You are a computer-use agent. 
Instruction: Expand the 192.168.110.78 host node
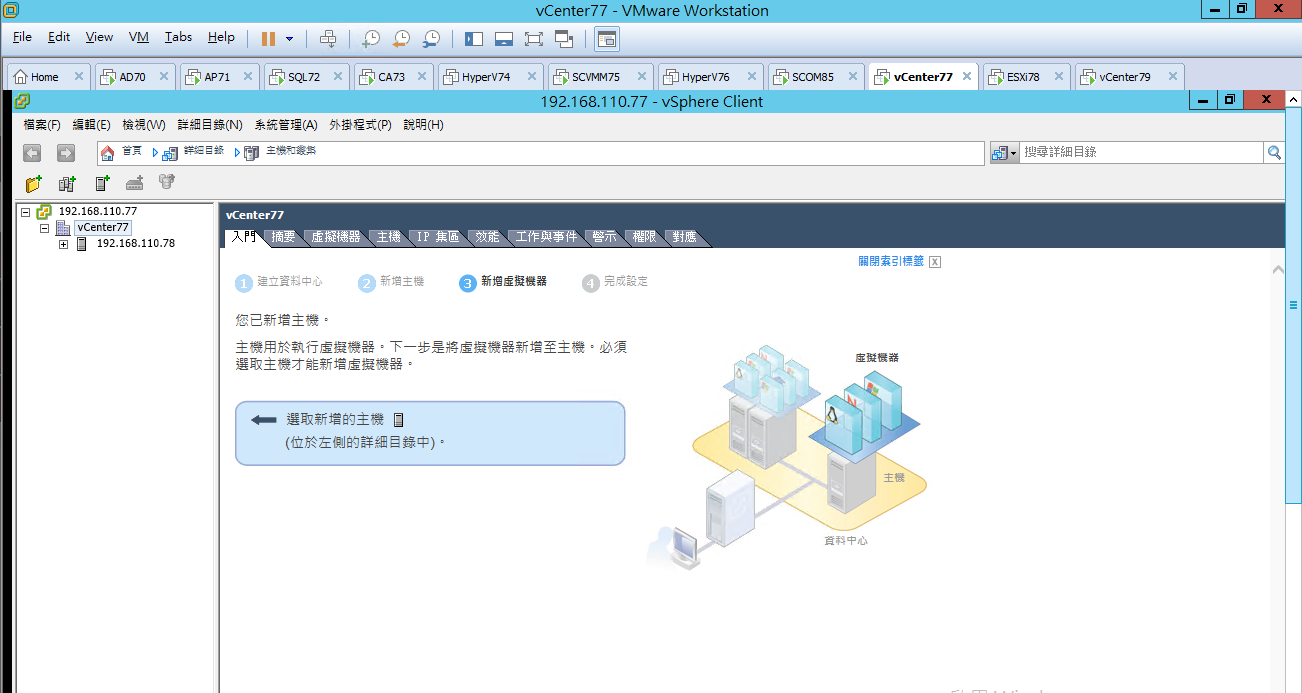click(63, 244)
